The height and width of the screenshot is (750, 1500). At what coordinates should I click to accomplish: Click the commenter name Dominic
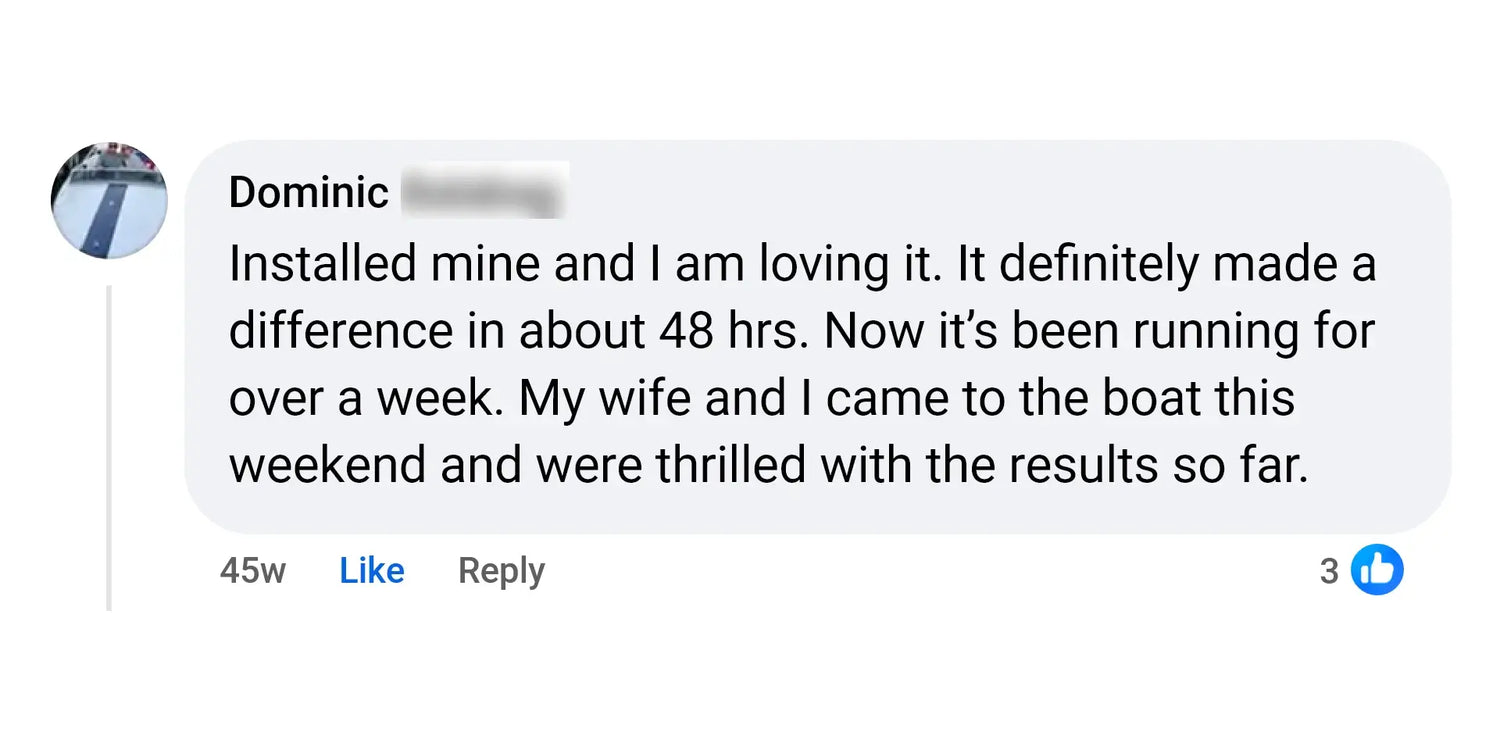click(x=308, y=192)
